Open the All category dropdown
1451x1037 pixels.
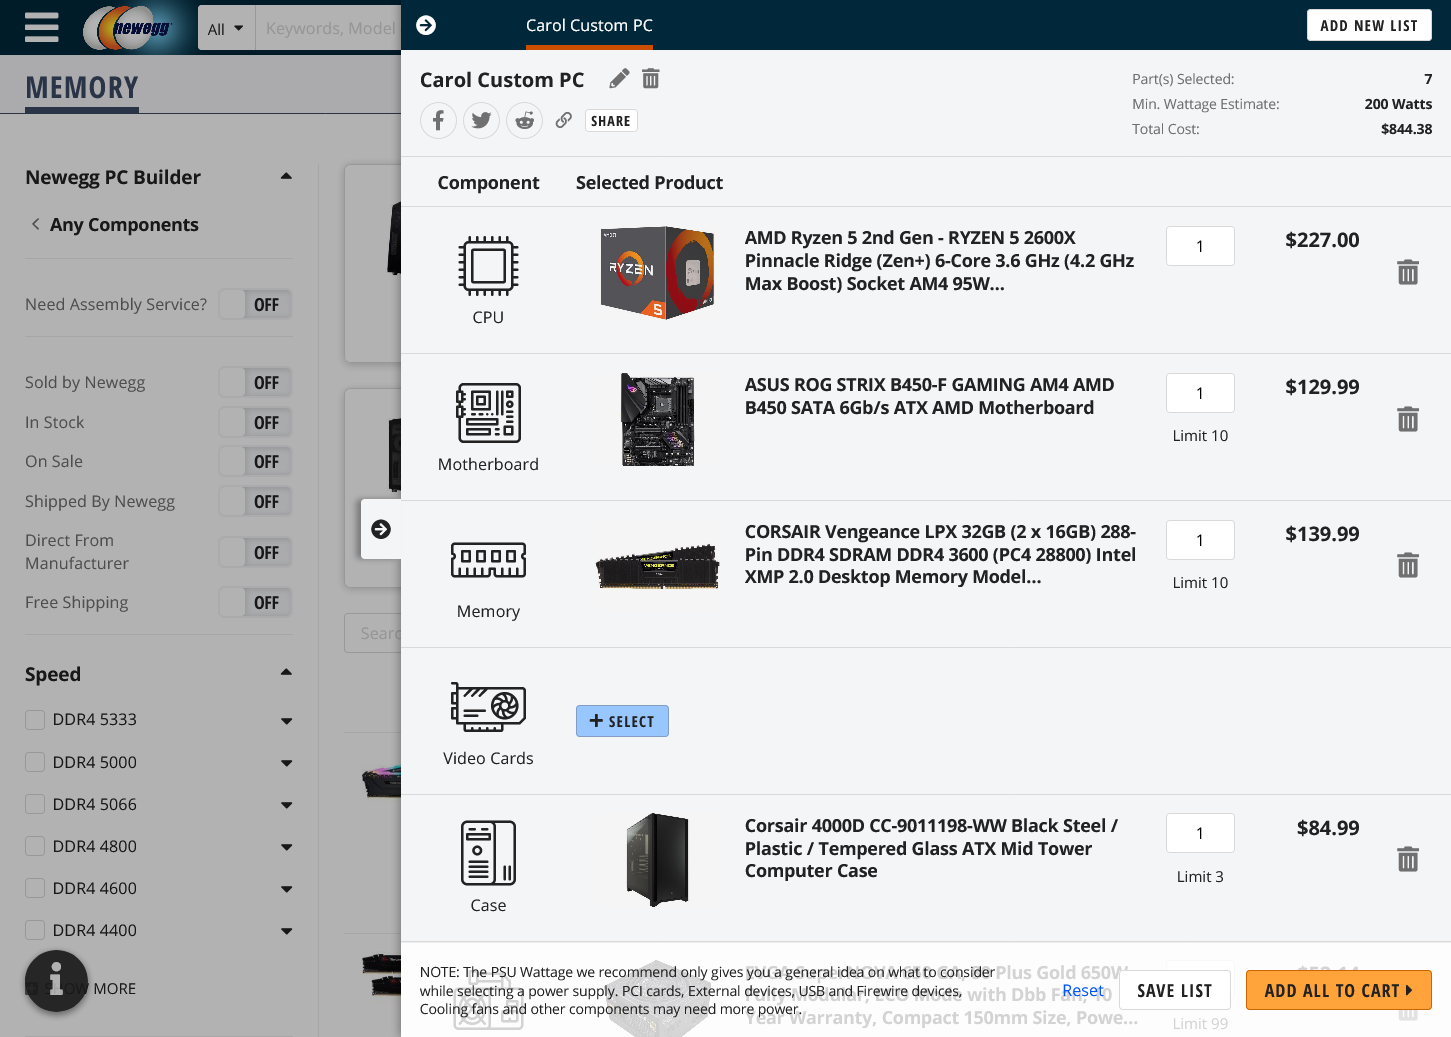click(226, 29)
